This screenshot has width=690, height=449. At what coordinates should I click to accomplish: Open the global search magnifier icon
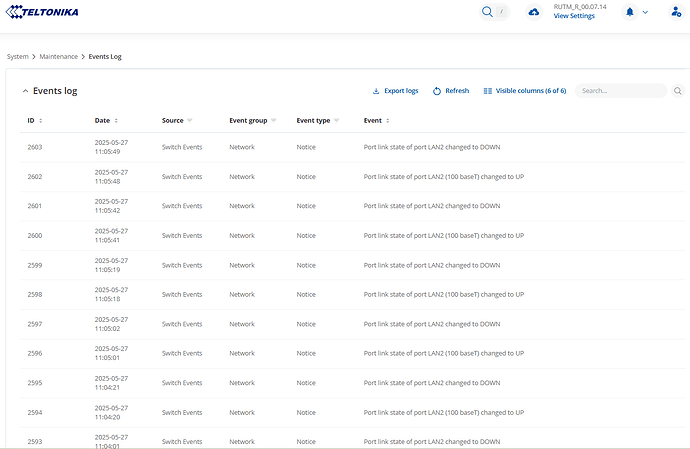click(x=487, y=12)
